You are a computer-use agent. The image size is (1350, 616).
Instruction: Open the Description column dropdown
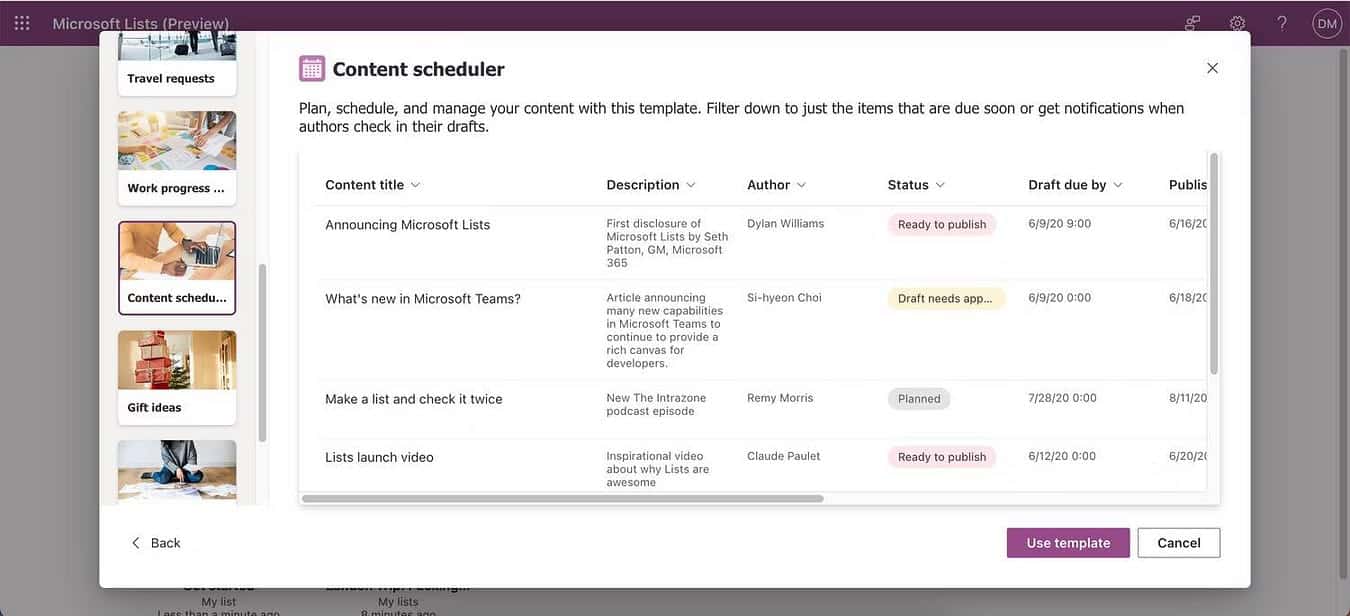click(689, 182)
